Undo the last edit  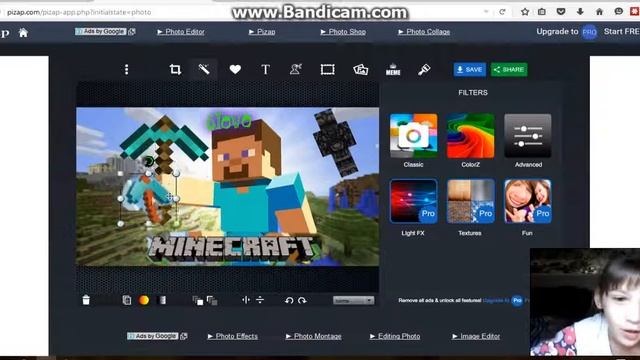point(289,300)
